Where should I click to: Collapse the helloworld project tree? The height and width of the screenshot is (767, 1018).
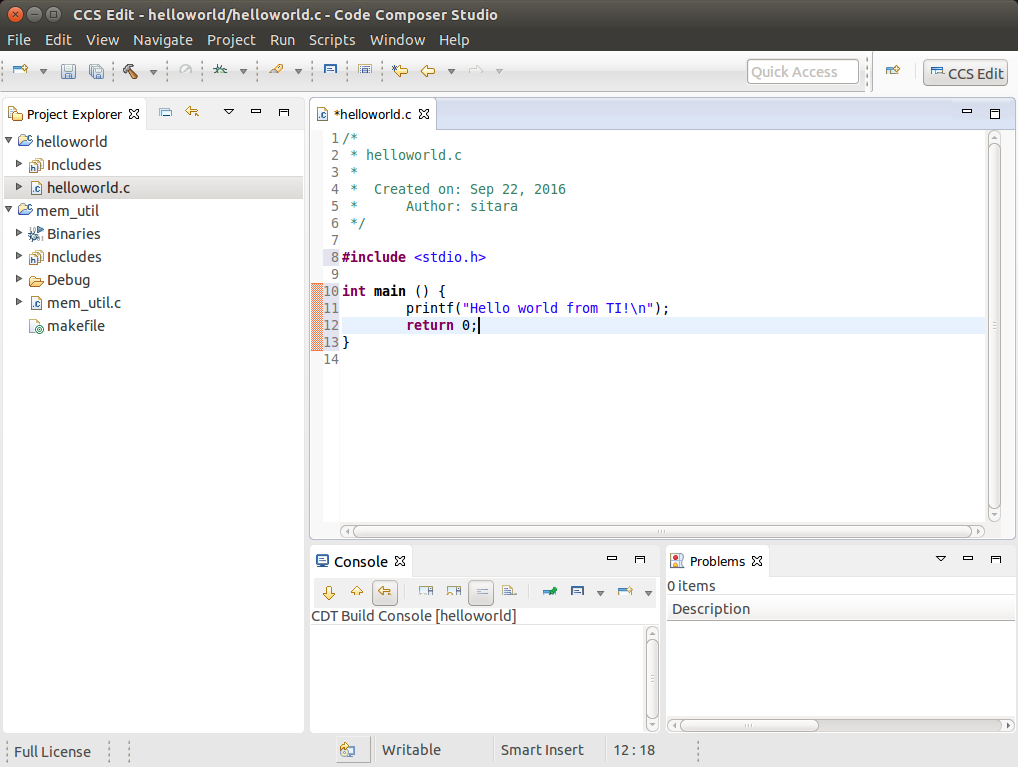pos(10,141)
